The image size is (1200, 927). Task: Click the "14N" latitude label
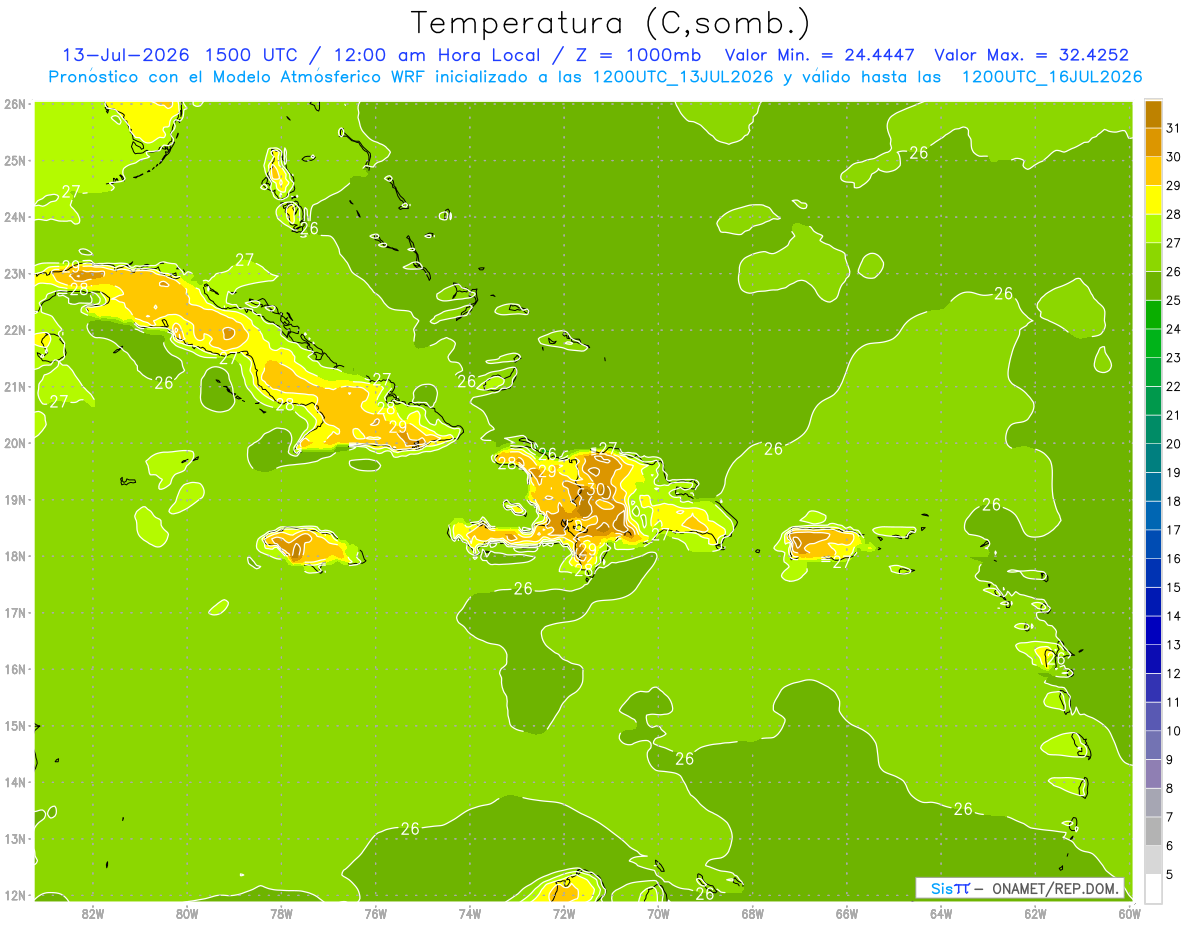tap(14, 782)
